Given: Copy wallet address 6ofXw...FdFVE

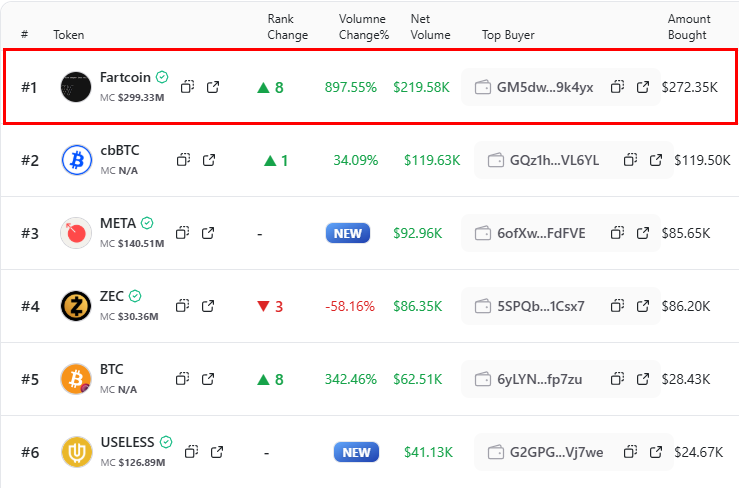Looking at the screenshot, I should (x=617, y=233).
